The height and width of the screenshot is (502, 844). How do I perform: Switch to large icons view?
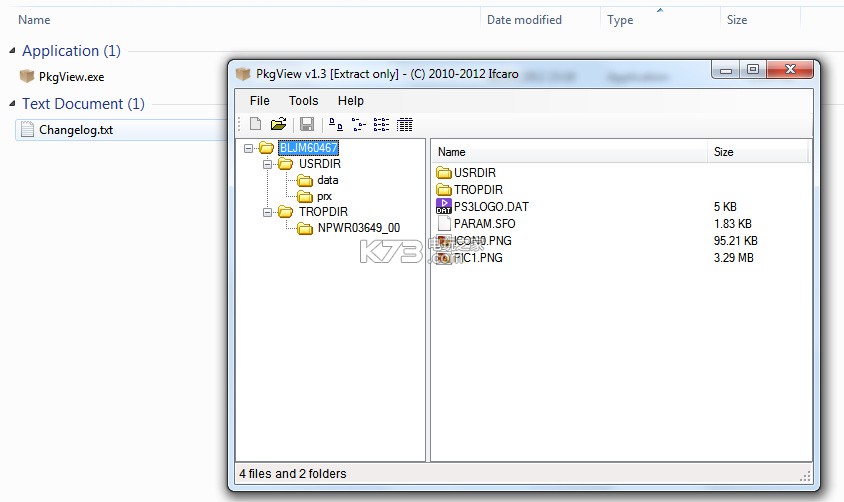(336, 124)
